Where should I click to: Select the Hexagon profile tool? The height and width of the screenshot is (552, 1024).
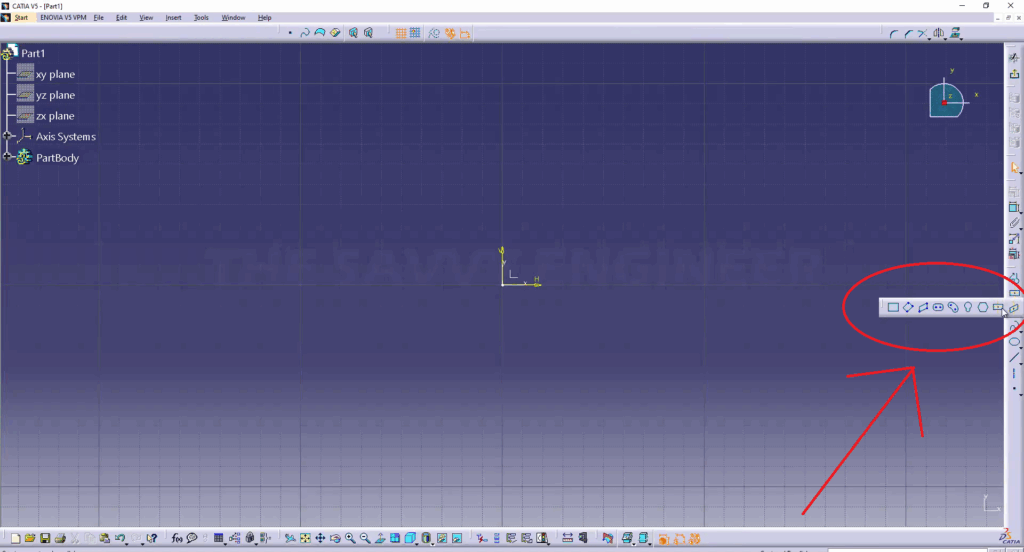(x=983, y=308)
